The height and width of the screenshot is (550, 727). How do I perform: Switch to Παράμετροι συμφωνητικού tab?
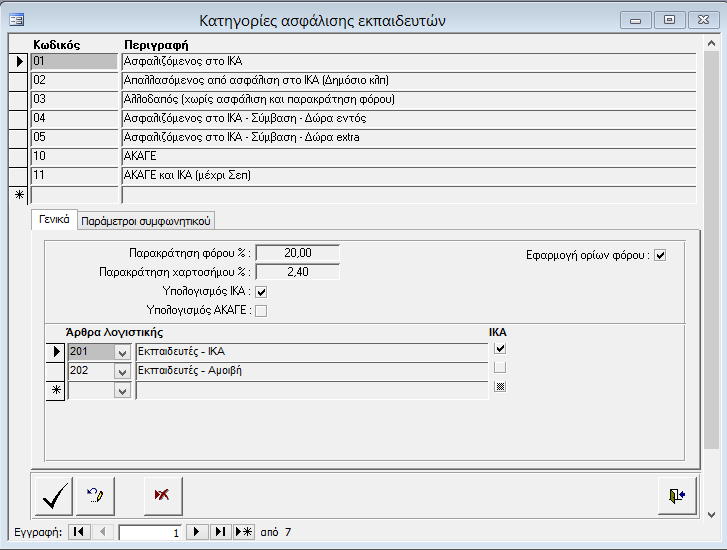tap(146, 221)
